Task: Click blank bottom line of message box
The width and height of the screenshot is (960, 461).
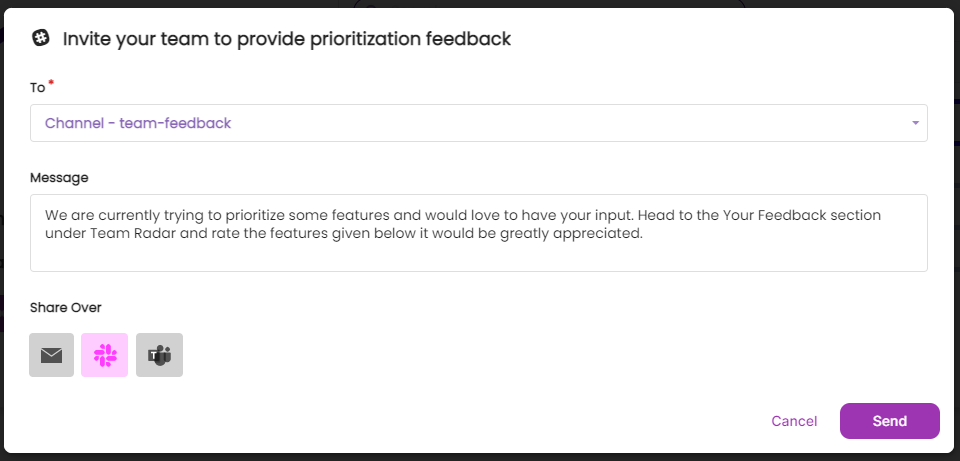Action: [479, 257]
